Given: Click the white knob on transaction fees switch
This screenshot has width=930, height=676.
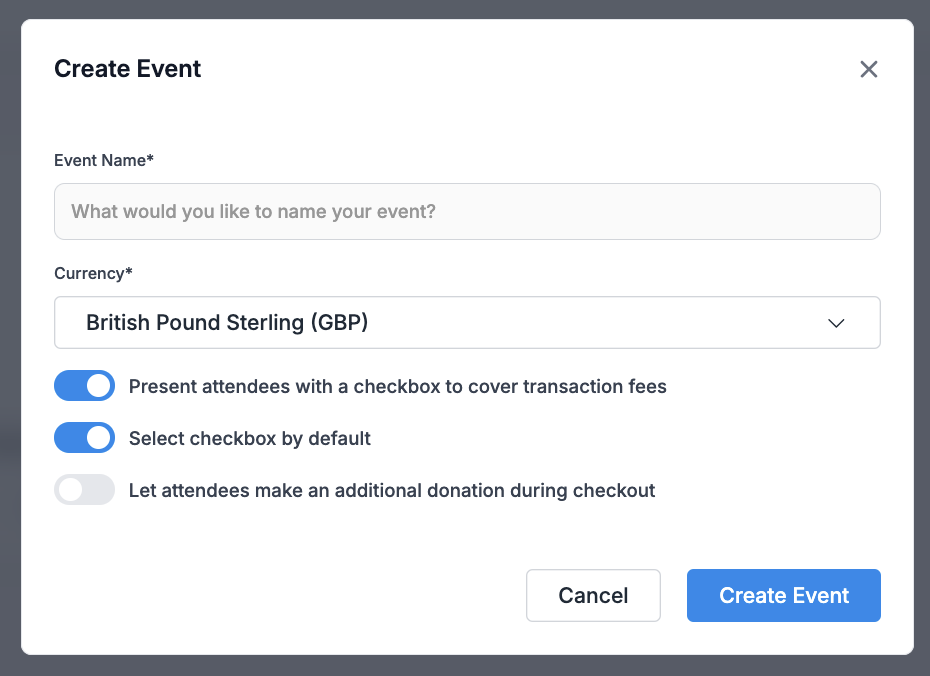Looking at the screenshot, I should 98,386.
